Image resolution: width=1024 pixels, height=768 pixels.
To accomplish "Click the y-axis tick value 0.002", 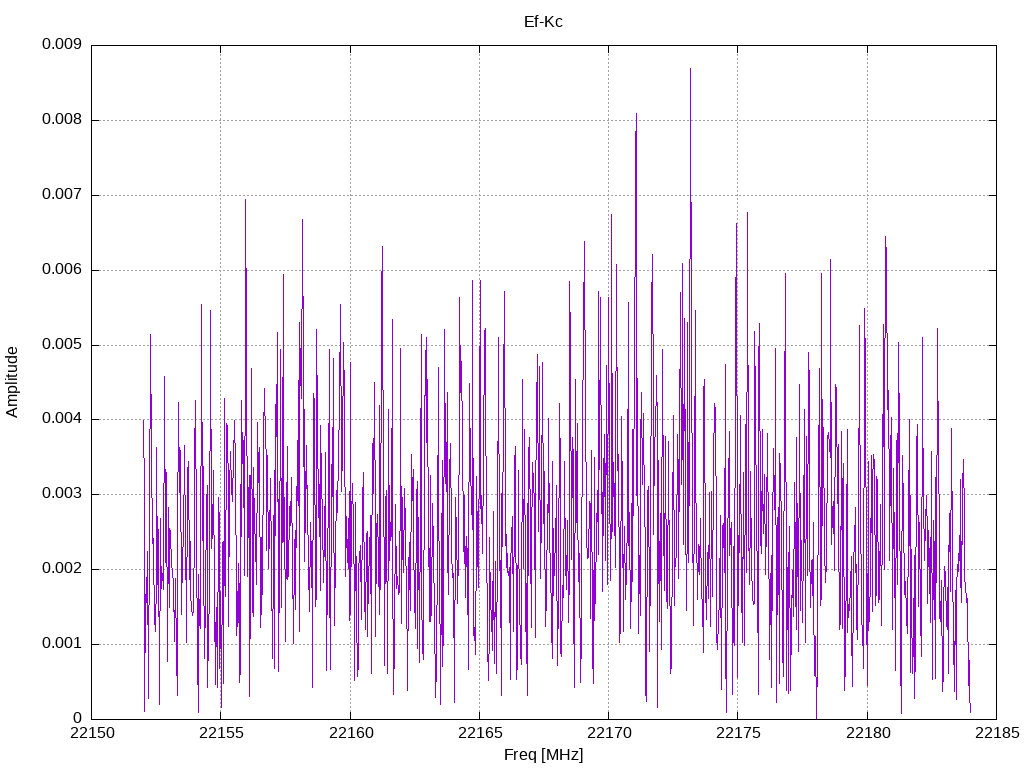I will point(62,569).
